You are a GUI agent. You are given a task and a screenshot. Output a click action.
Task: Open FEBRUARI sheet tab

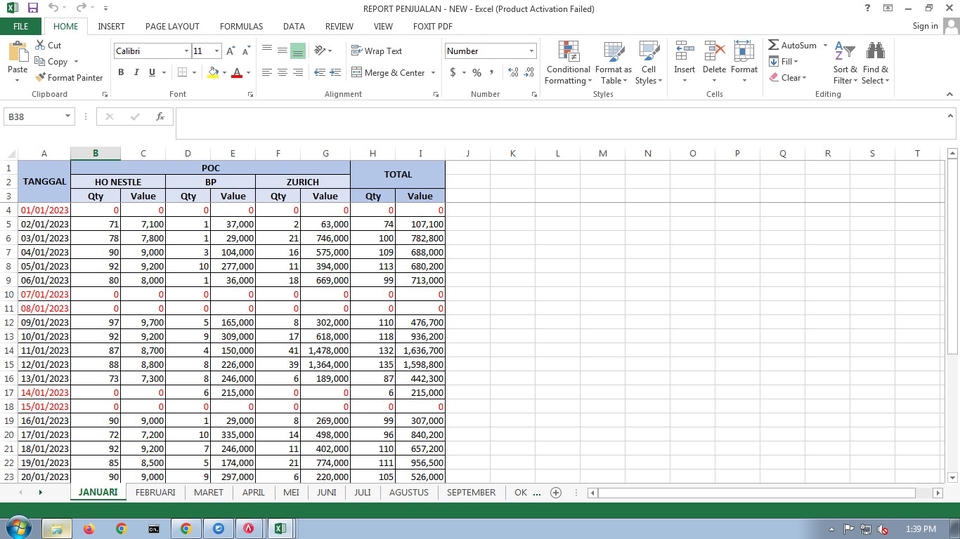(x=155, y=492)
